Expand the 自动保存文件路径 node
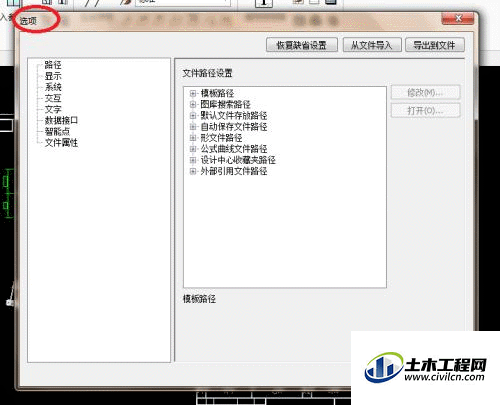This screenshot has width=500, height=405. click(193, 127)
